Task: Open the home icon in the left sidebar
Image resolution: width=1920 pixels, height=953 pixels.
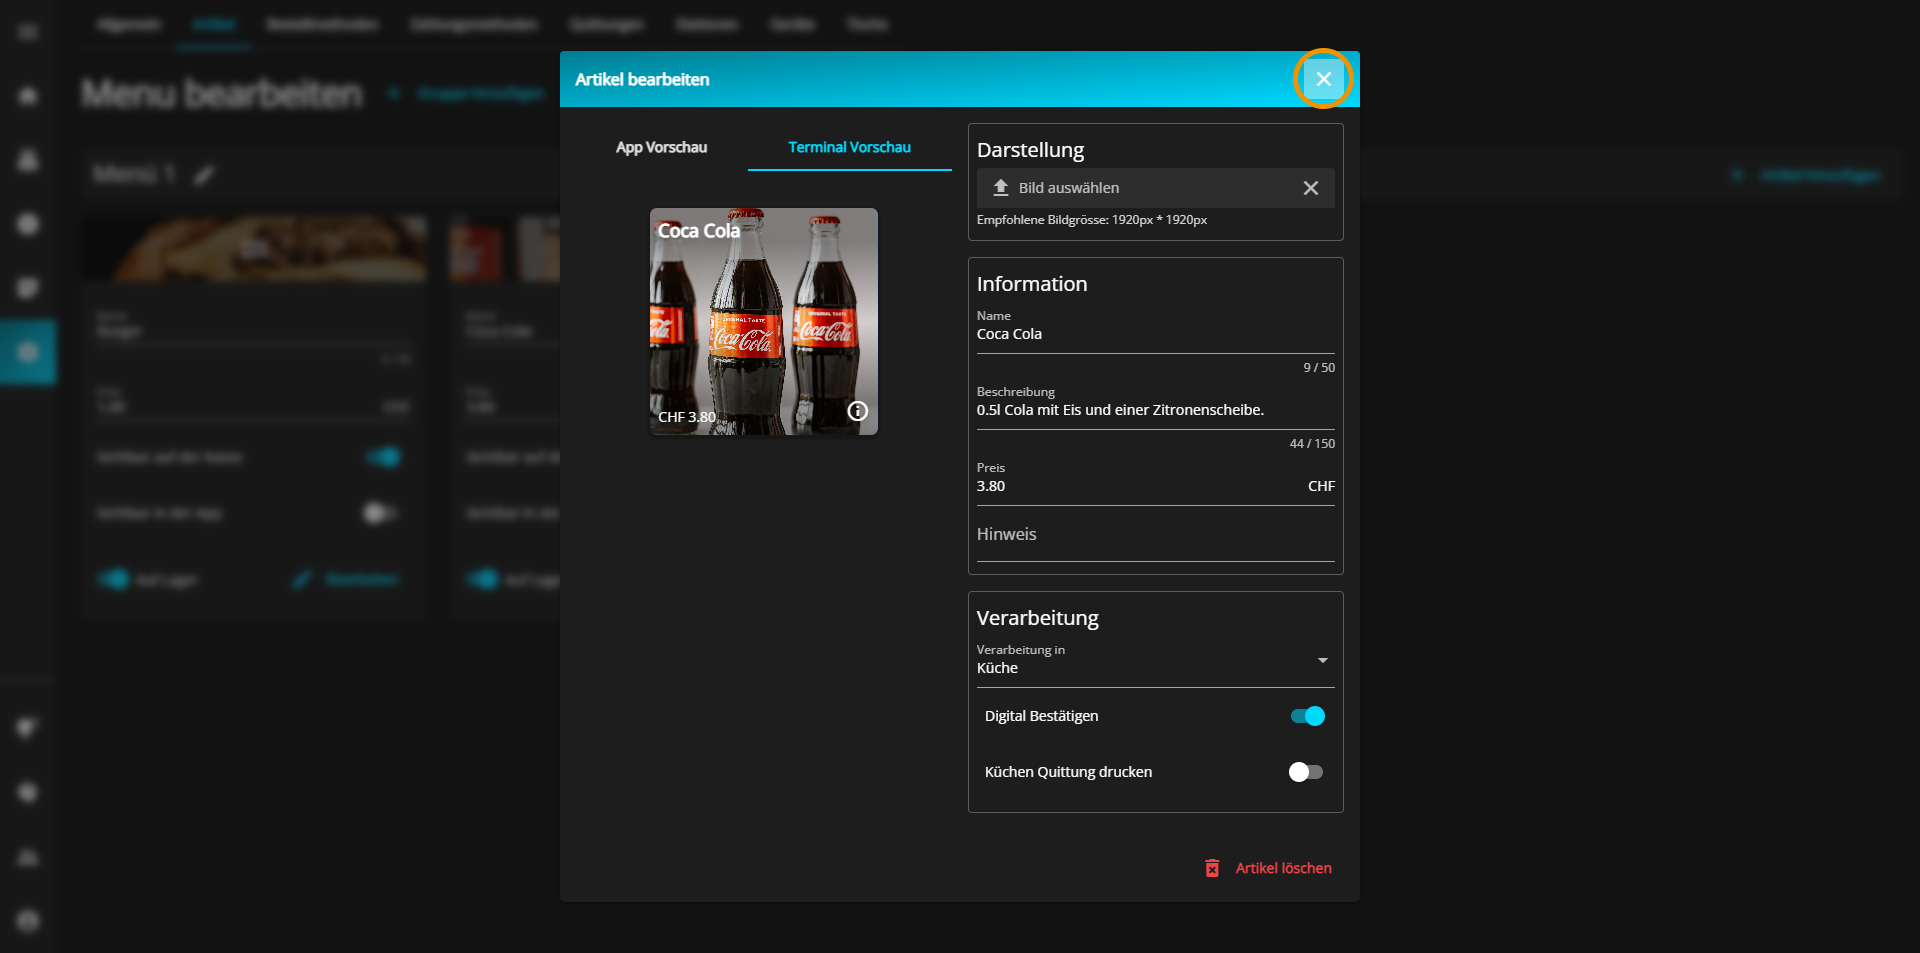Action: click(28, 96)
